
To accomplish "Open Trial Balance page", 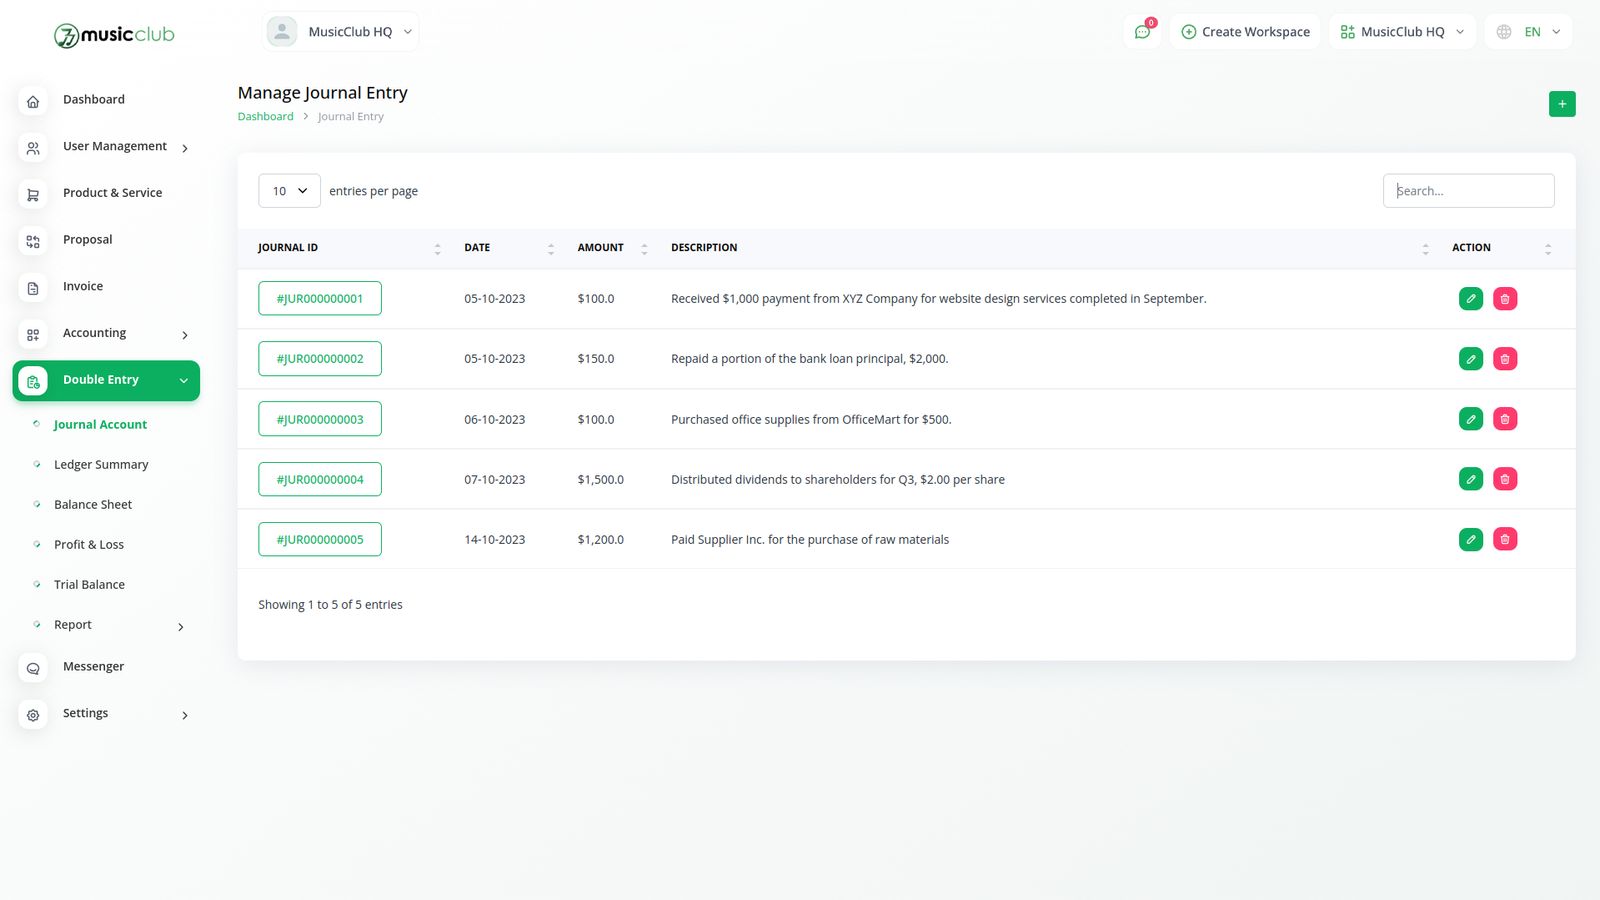I will tap(89, 584).
